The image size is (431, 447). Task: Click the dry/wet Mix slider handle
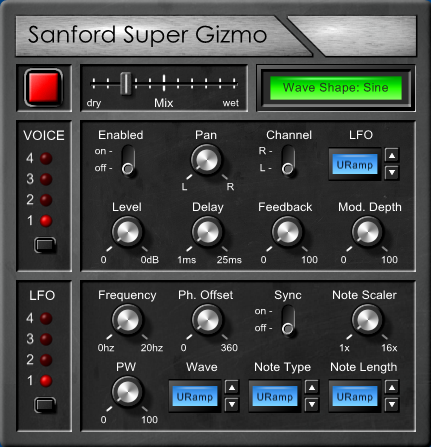[126, 84]
